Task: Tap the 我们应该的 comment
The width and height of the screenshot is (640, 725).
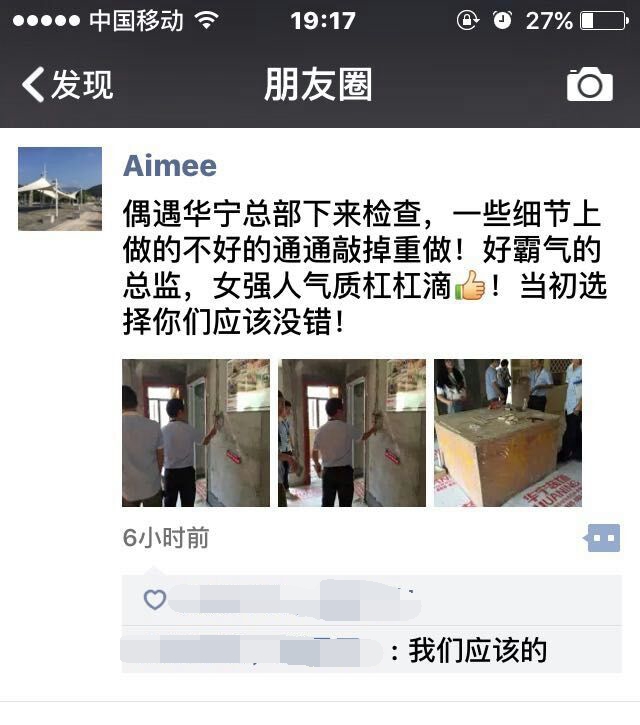Action: [x=477, y=651]
